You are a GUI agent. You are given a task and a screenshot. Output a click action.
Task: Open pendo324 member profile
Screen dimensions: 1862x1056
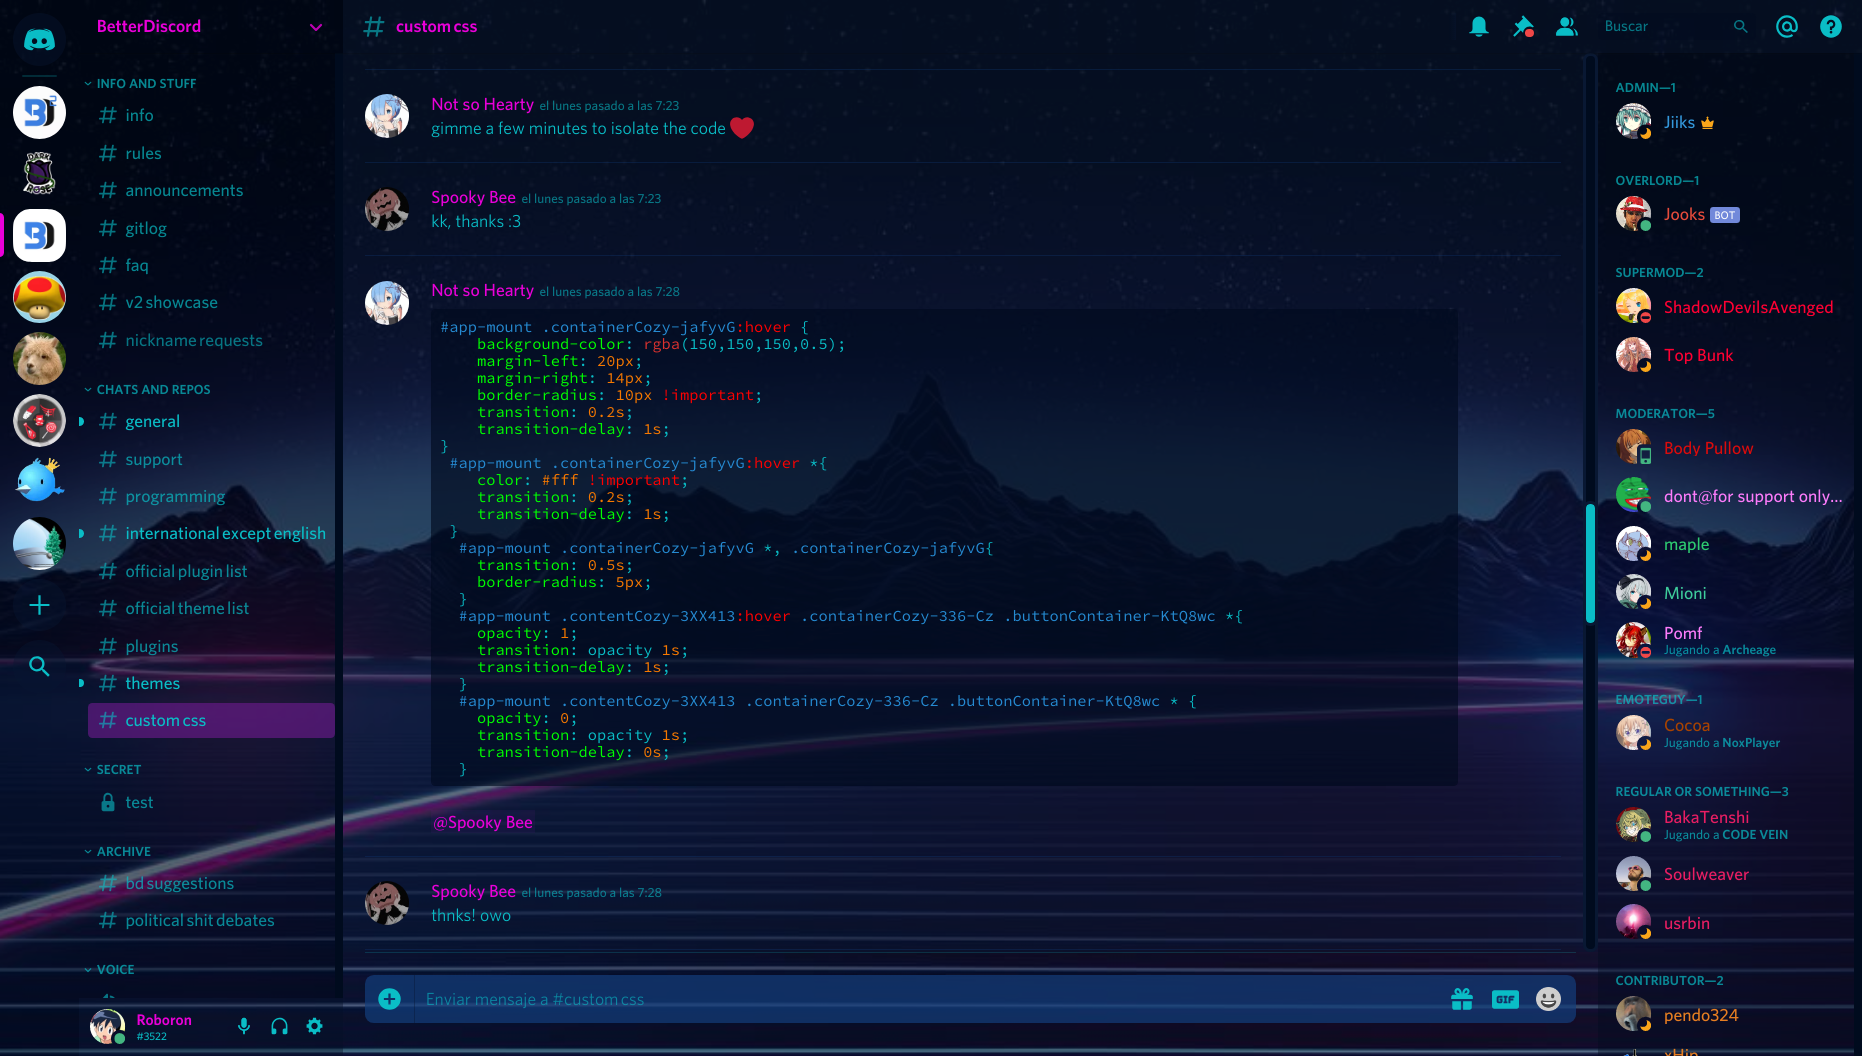pos(1728,1015)
